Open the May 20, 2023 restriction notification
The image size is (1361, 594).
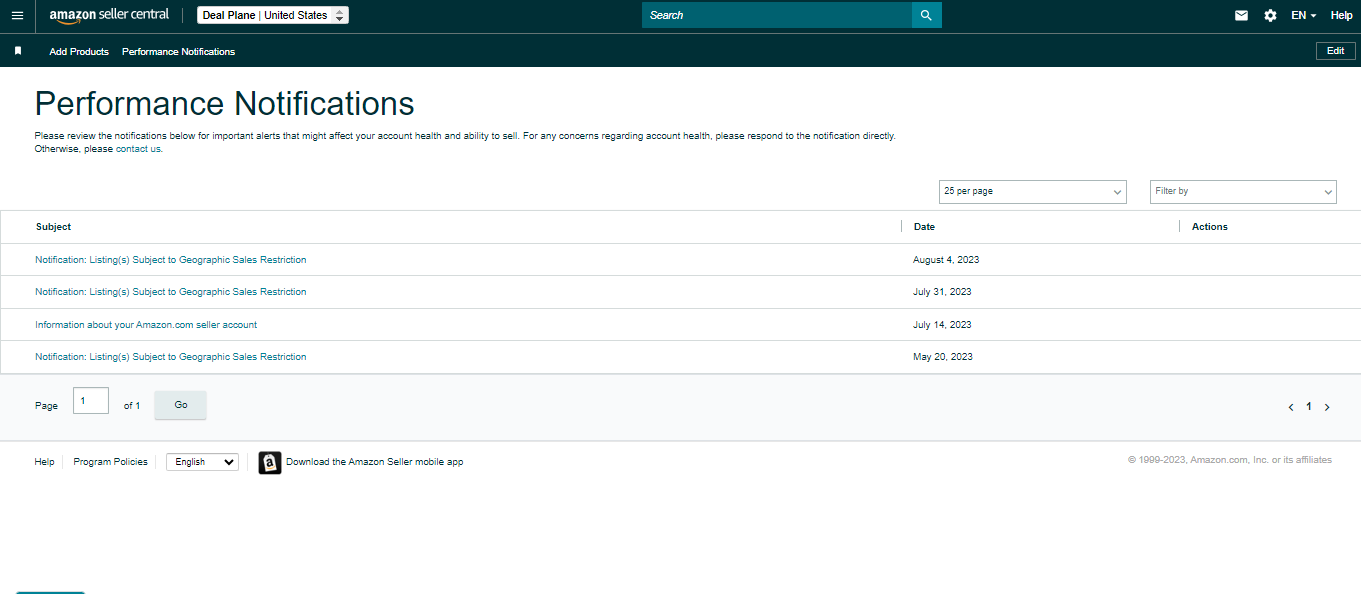click(x=171, y=357)
